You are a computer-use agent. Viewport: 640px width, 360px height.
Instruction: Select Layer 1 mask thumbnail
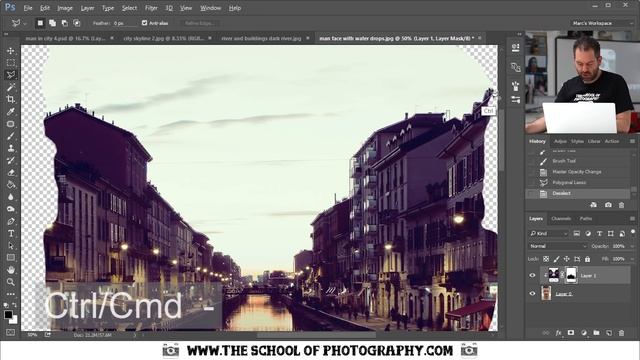pos(571,275)
